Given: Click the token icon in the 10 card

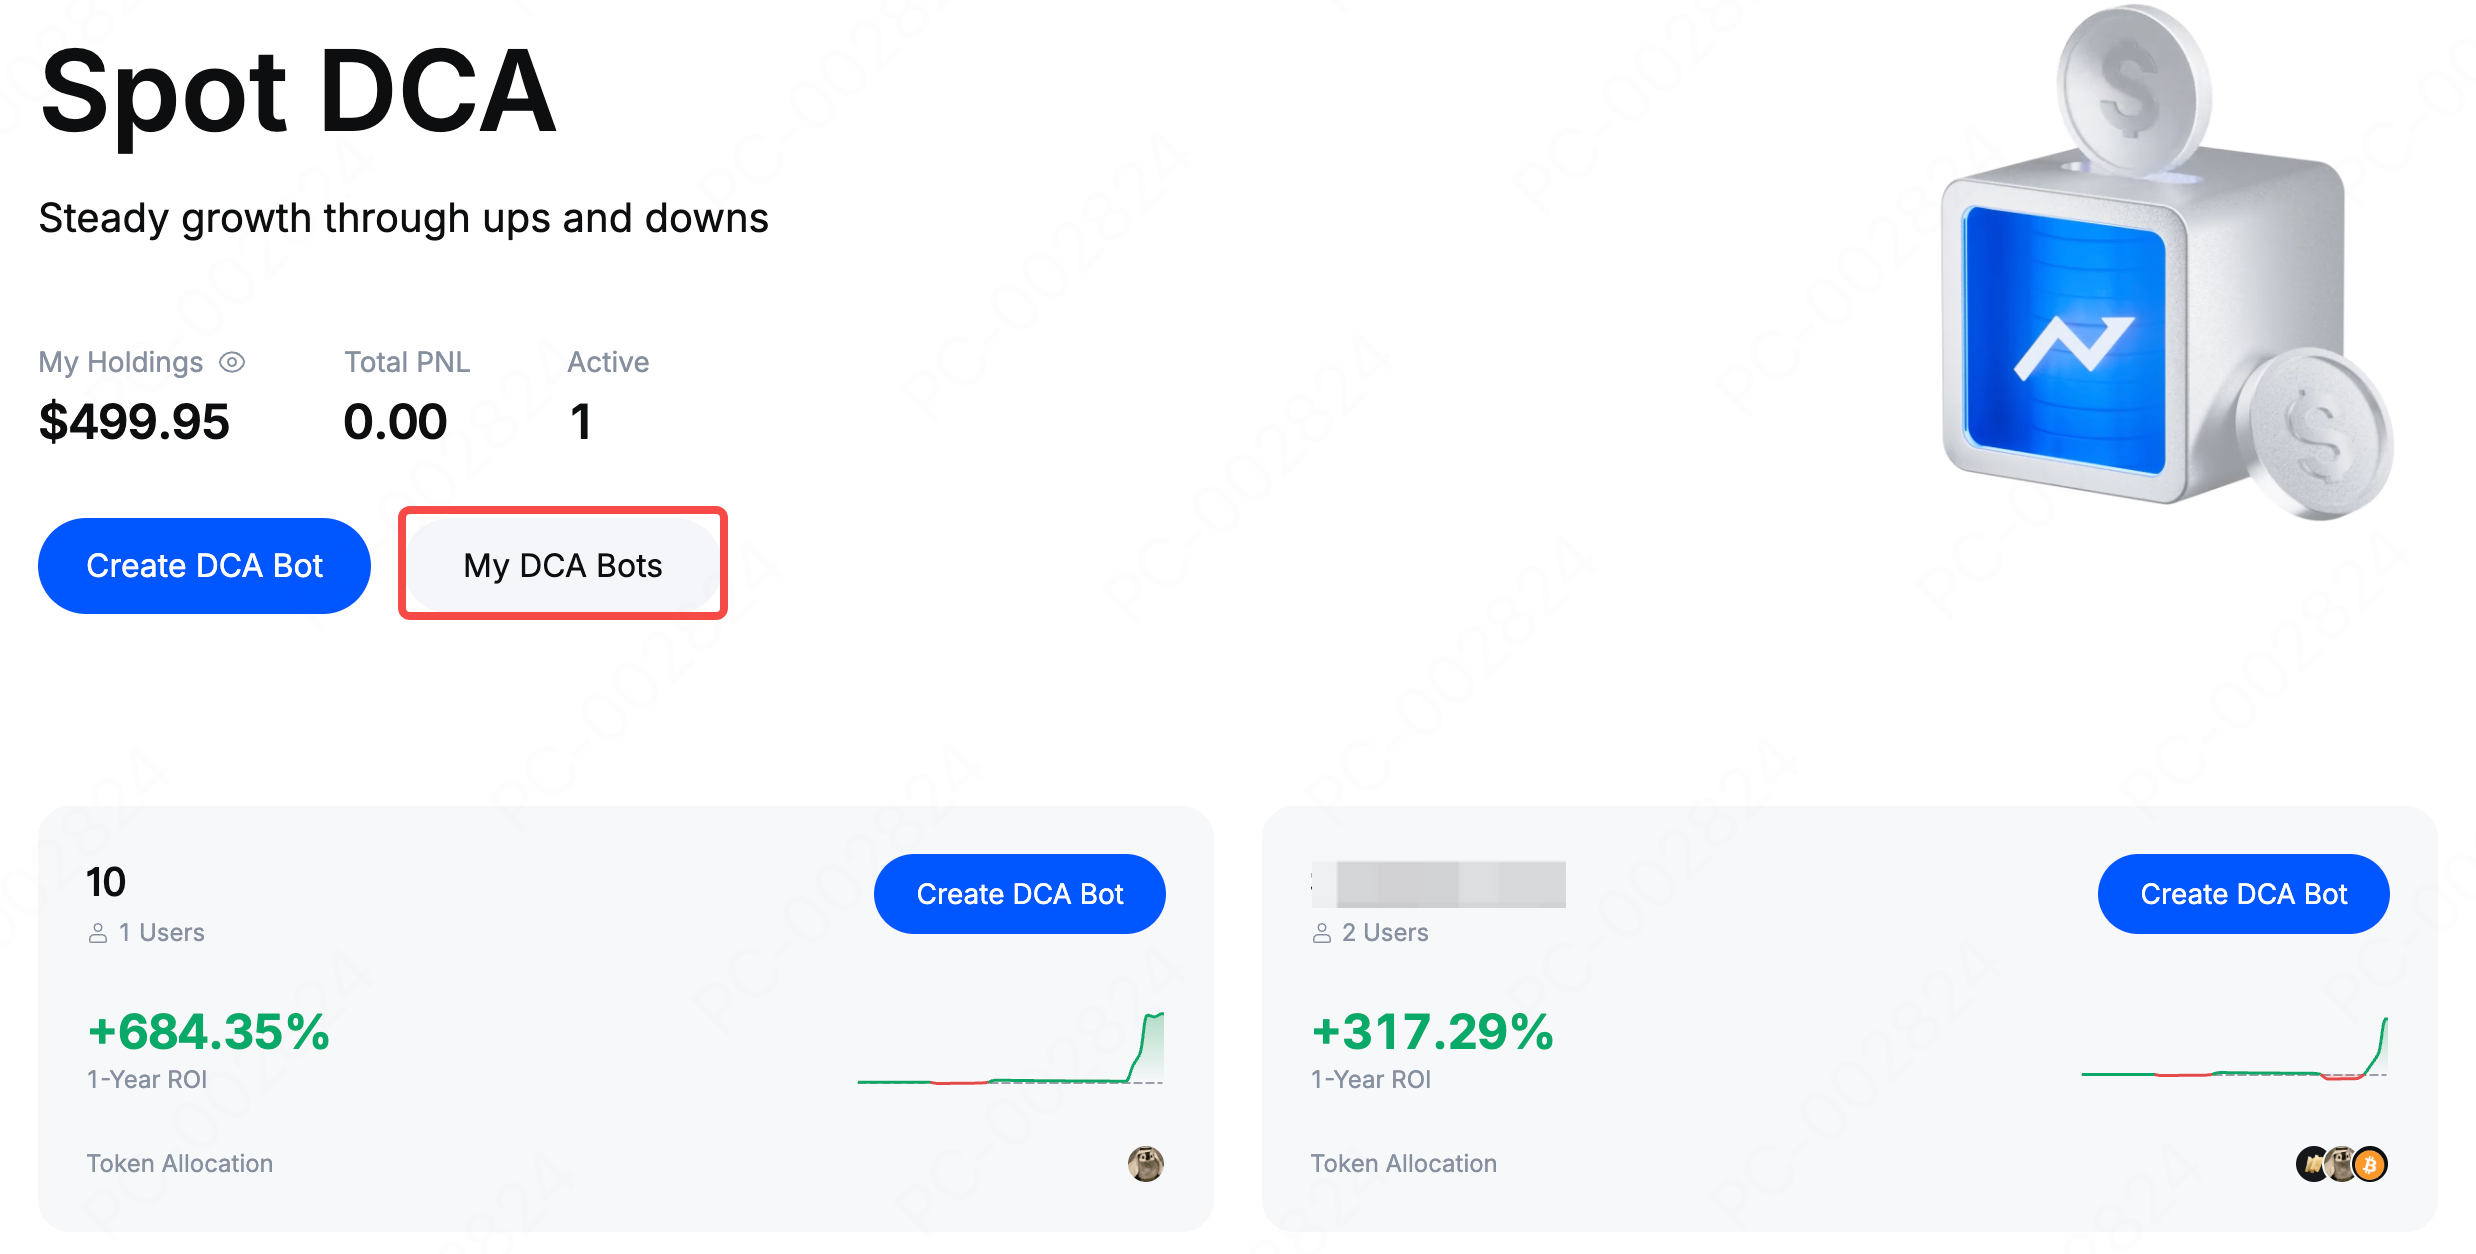Looking at the screenshot, I should [1146, 1164].
